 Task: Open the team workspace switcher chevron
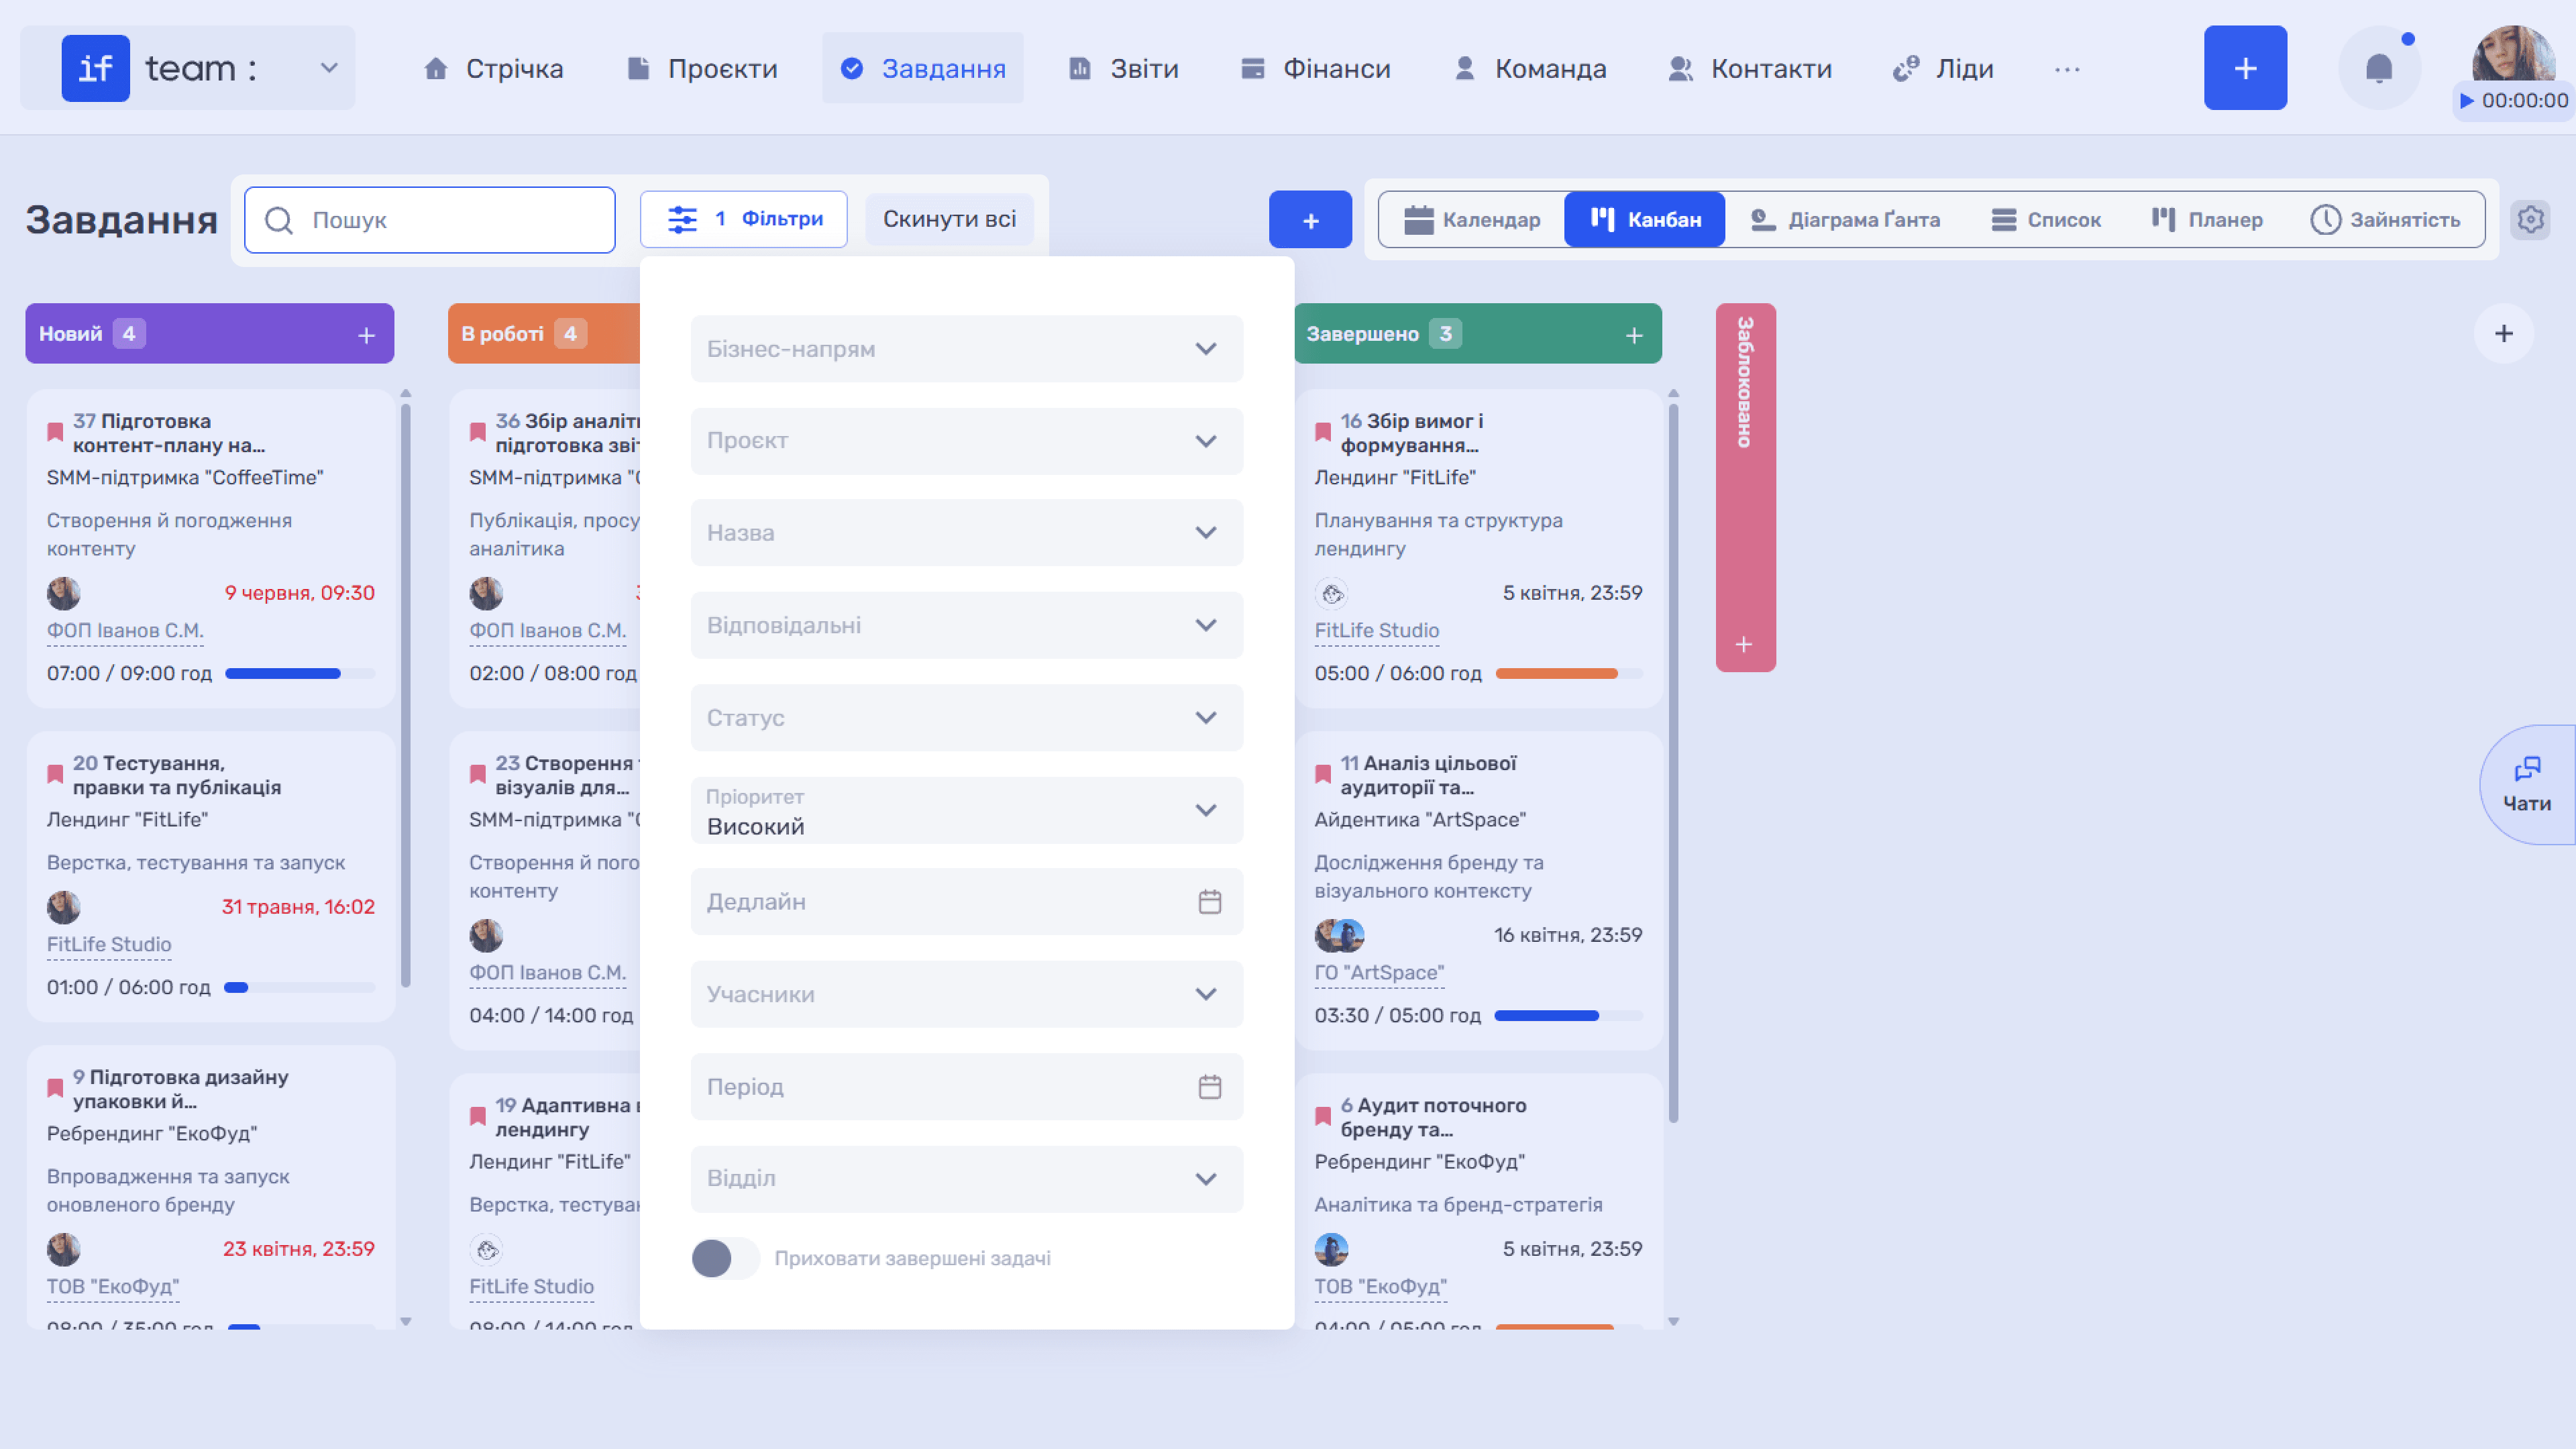(x=328, y=68)
